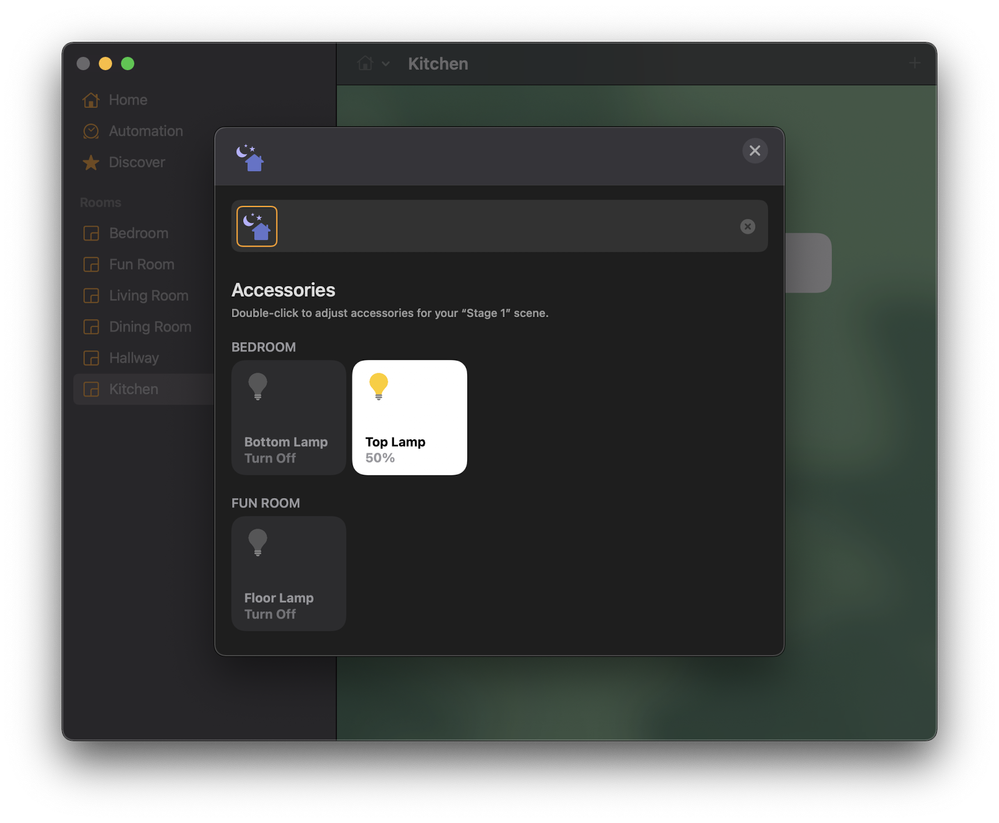Choose Living Room from the Rooms list
Screen dimensions: 999x823
pyautogui.click(x=148, y=296)
